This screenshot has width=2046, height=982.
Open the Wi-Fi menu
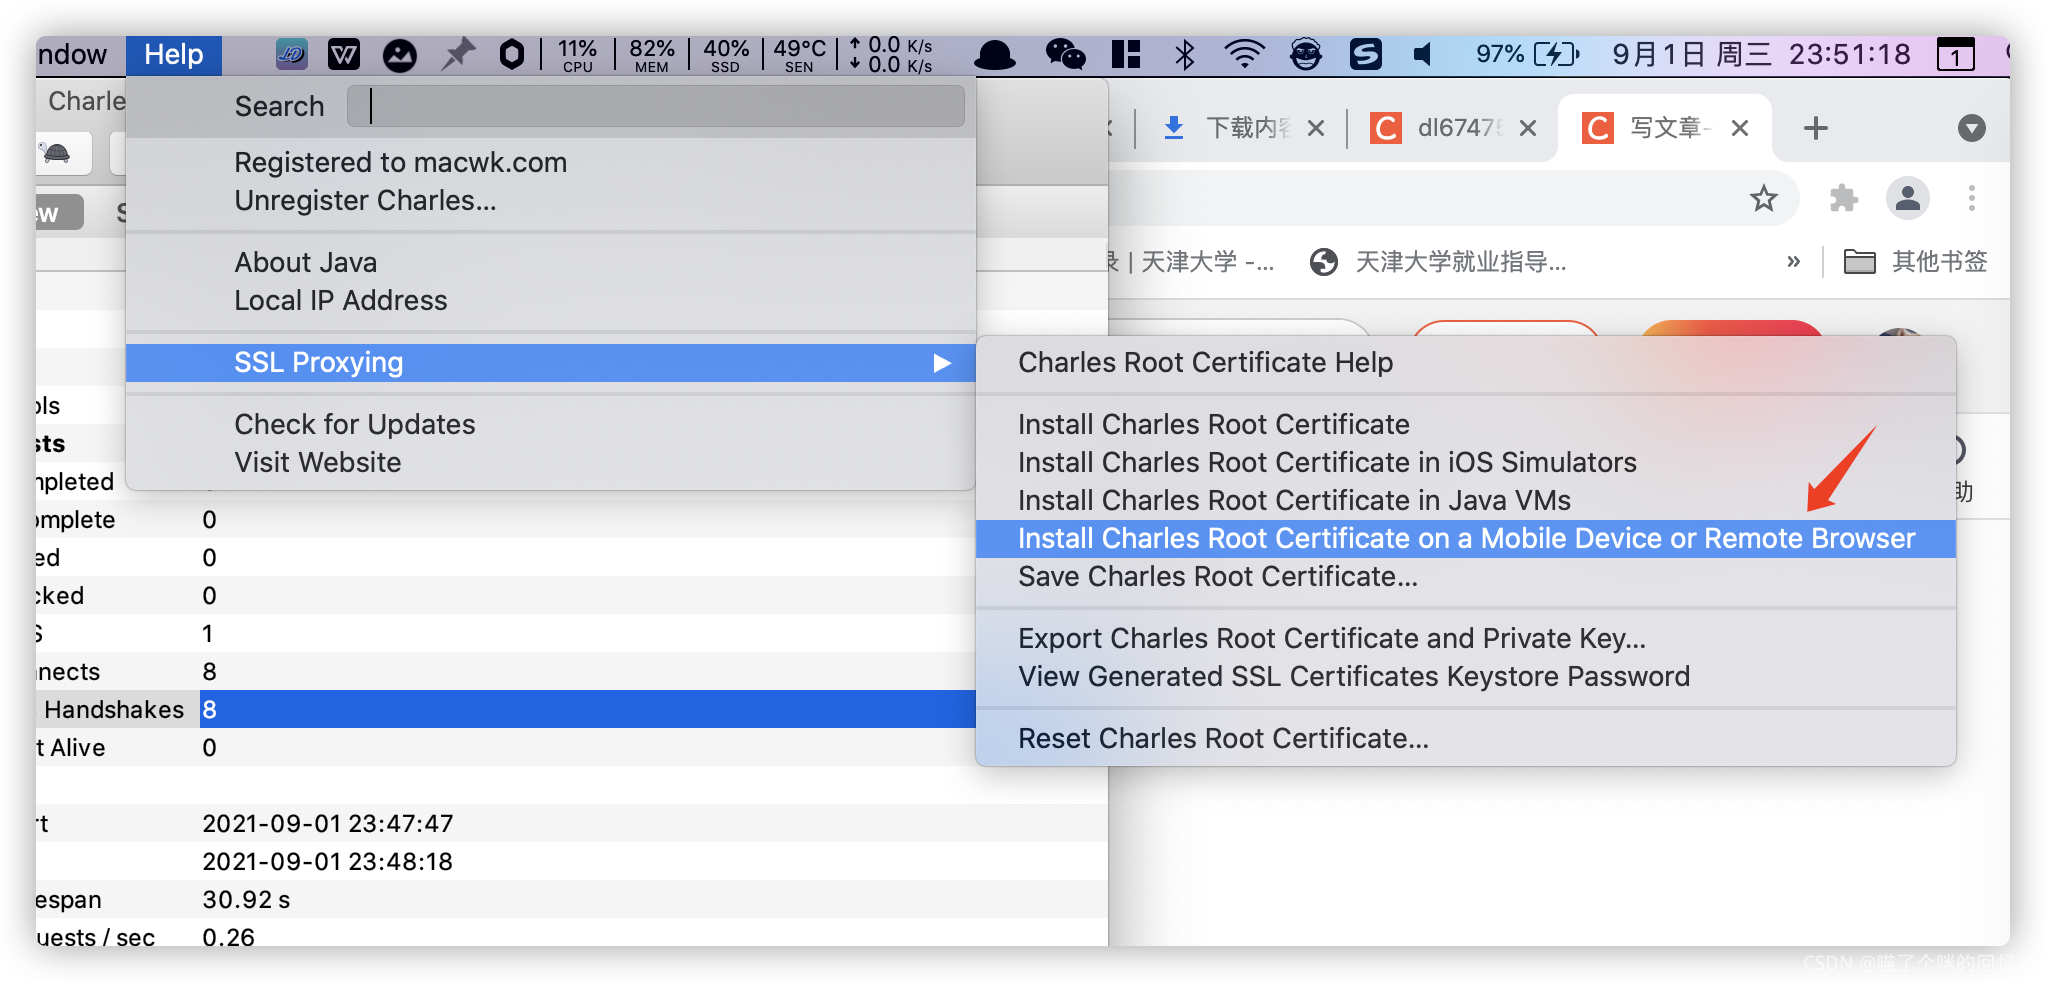coord(1244,54)
